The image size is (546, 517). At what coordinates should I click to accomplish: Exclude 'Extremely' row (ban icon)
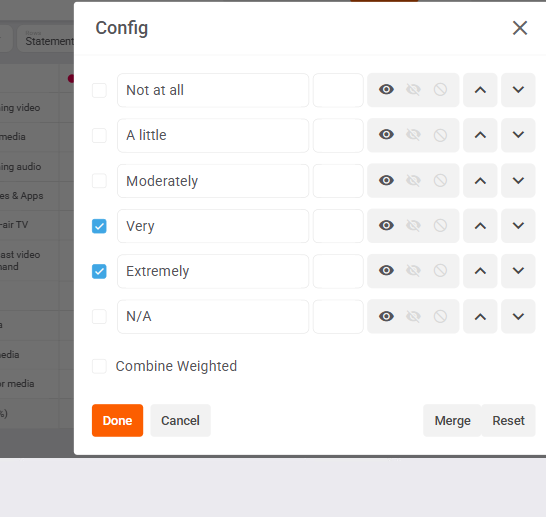pyautogui.click(x=440, y=271)
